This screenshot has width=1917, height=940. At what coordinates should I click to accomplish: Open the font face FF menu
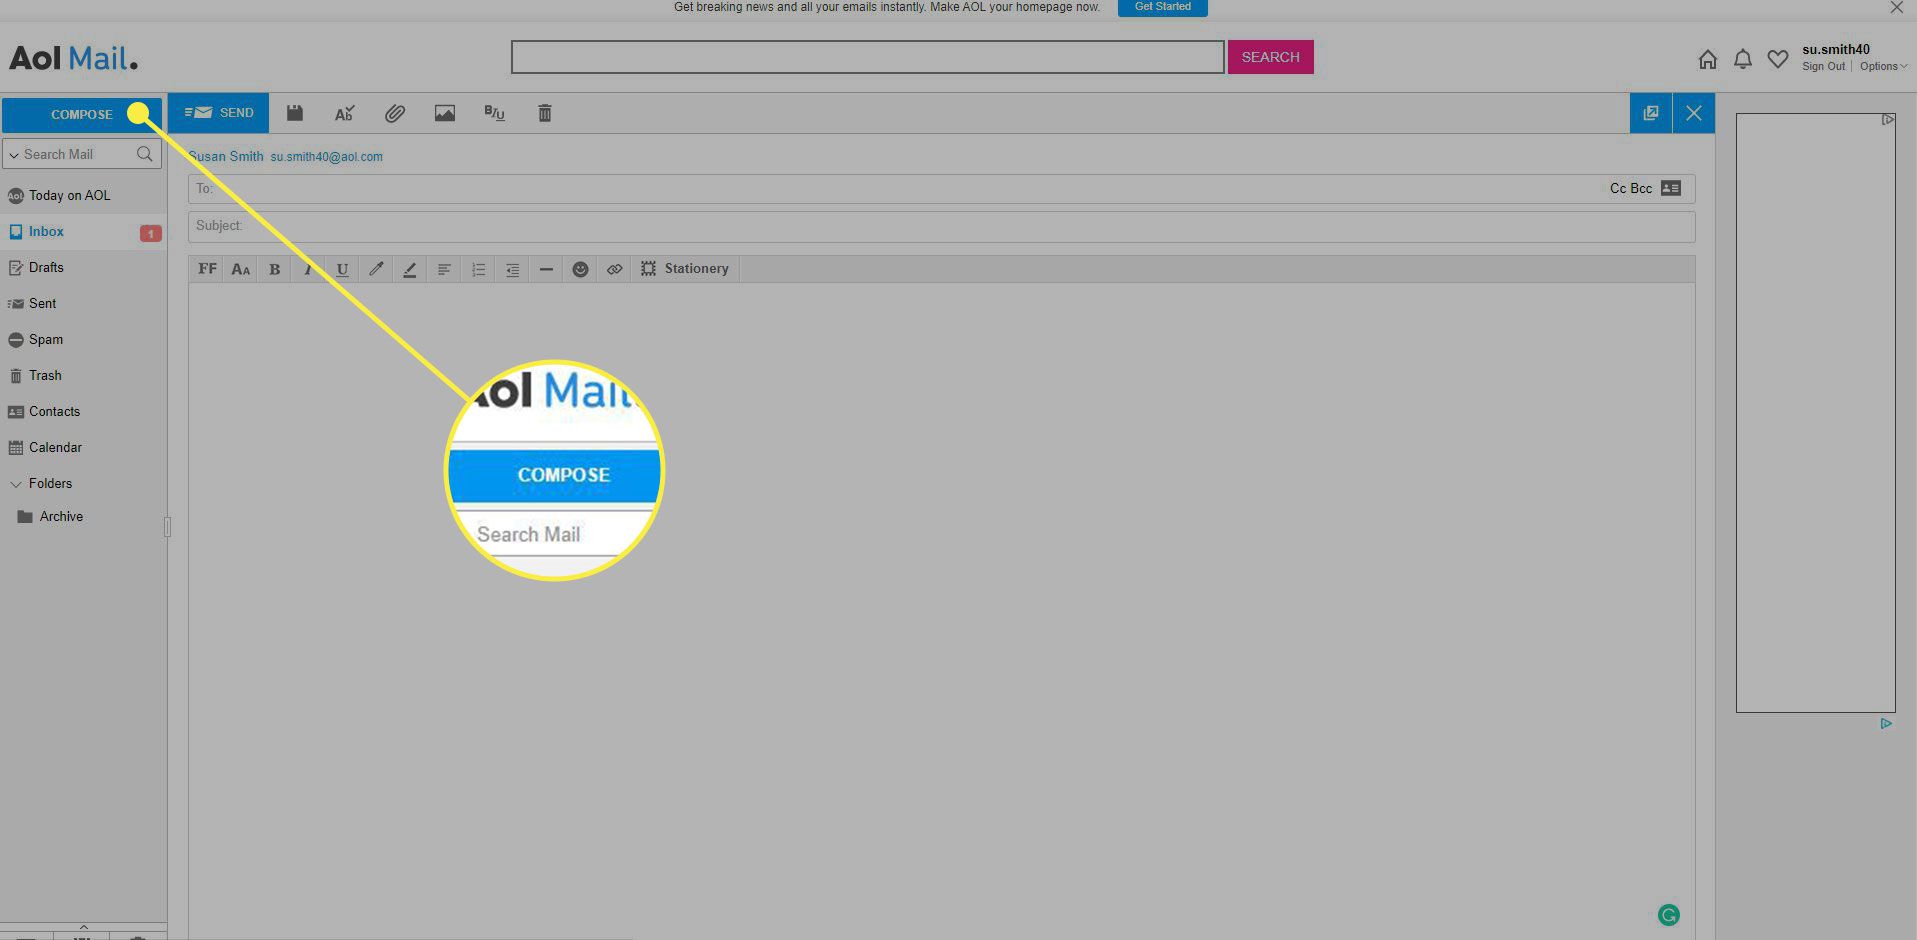207,269
